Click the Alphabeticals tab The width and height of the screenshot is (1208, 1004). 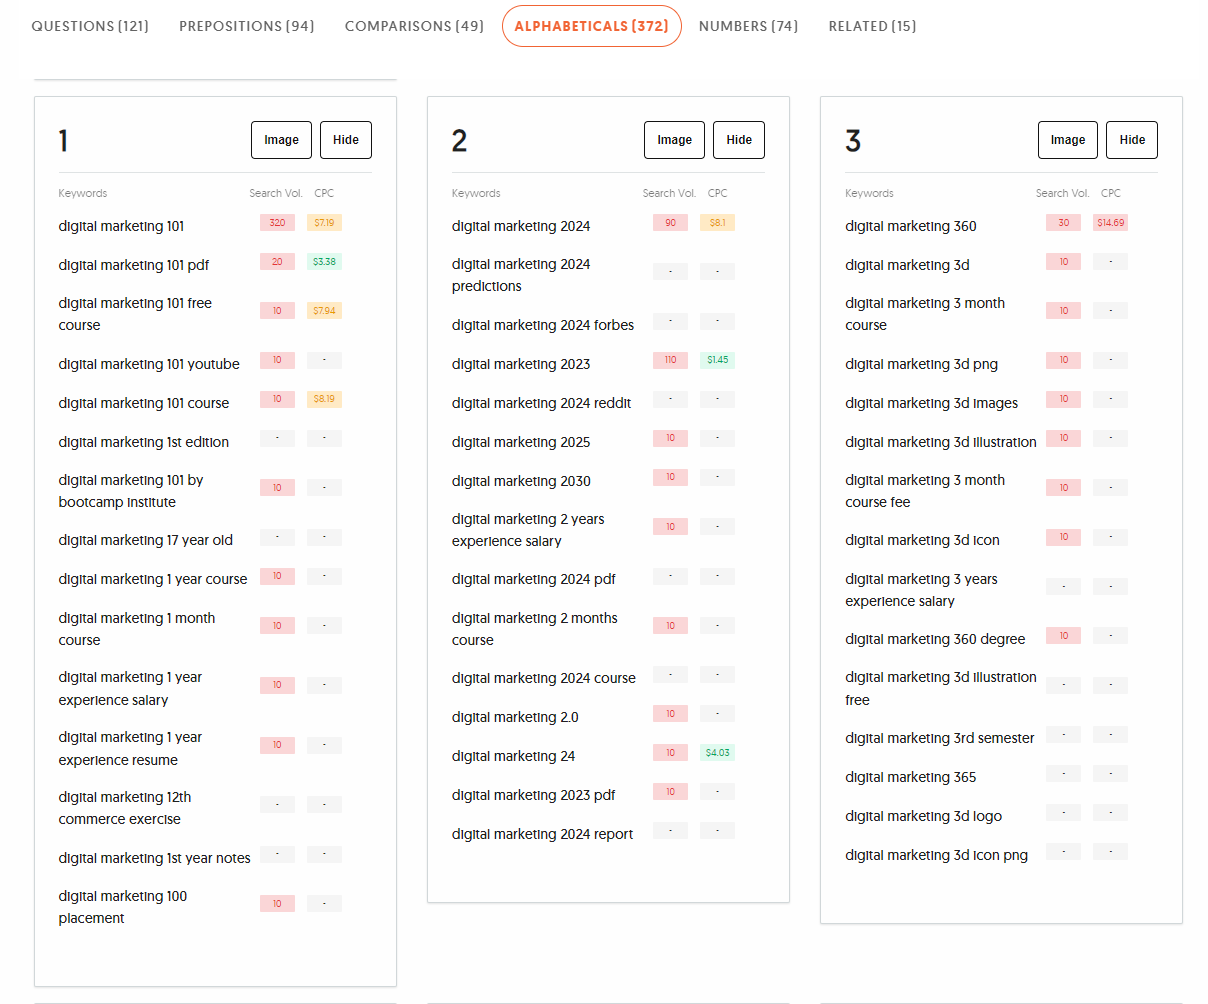click(591, 26)
